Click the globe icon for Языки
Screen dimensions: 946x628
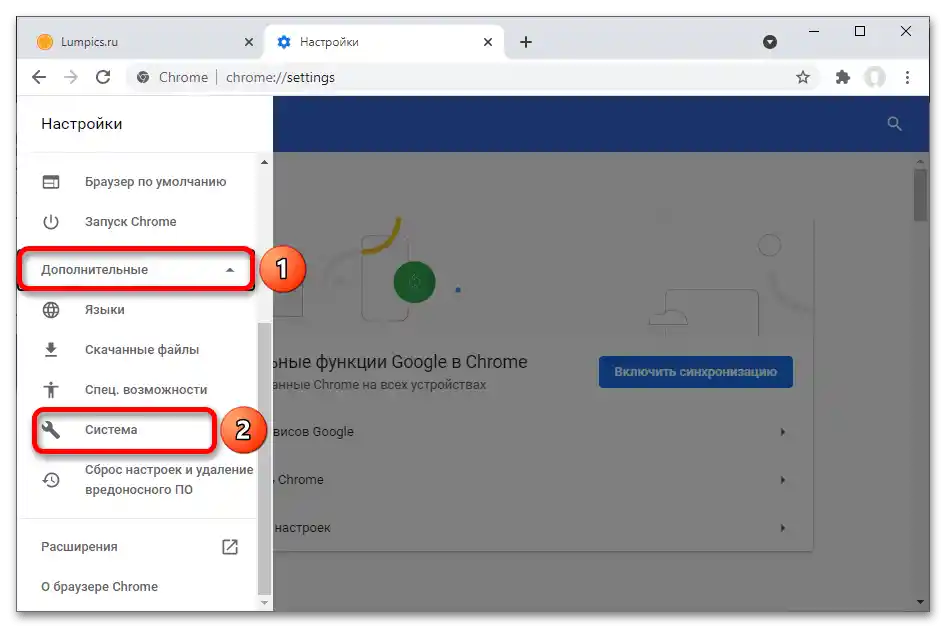click(51, 309)
